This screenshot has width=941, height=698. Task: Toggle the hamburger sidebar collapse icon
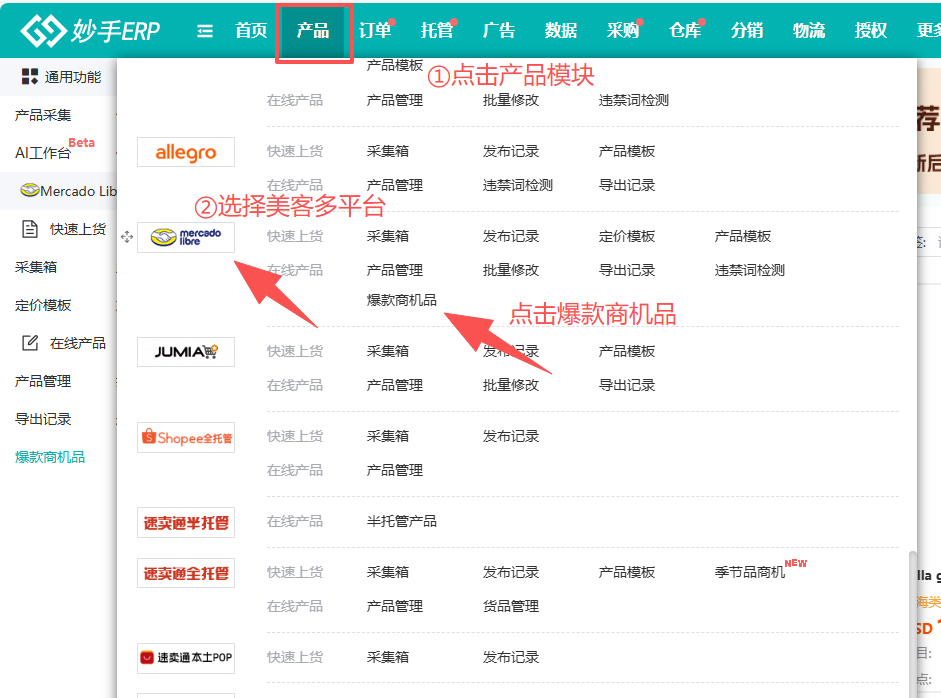pos(205,31)
